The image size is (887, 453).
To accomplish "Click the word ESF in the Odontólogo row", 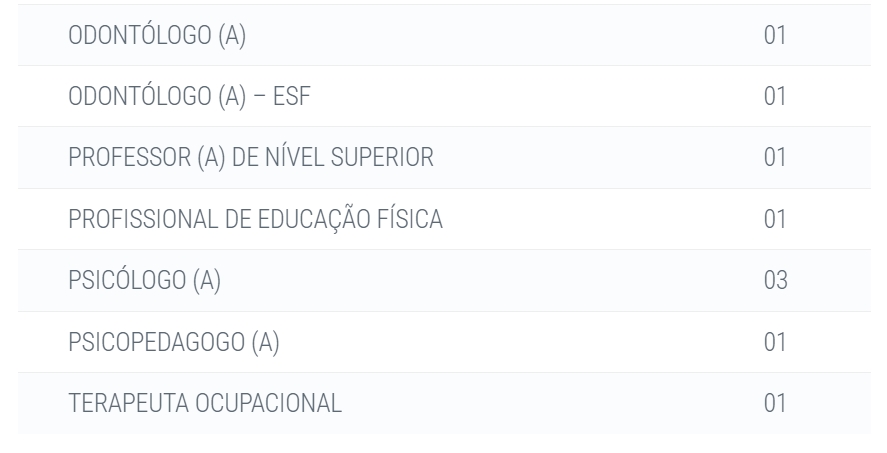I will point(292,96).
